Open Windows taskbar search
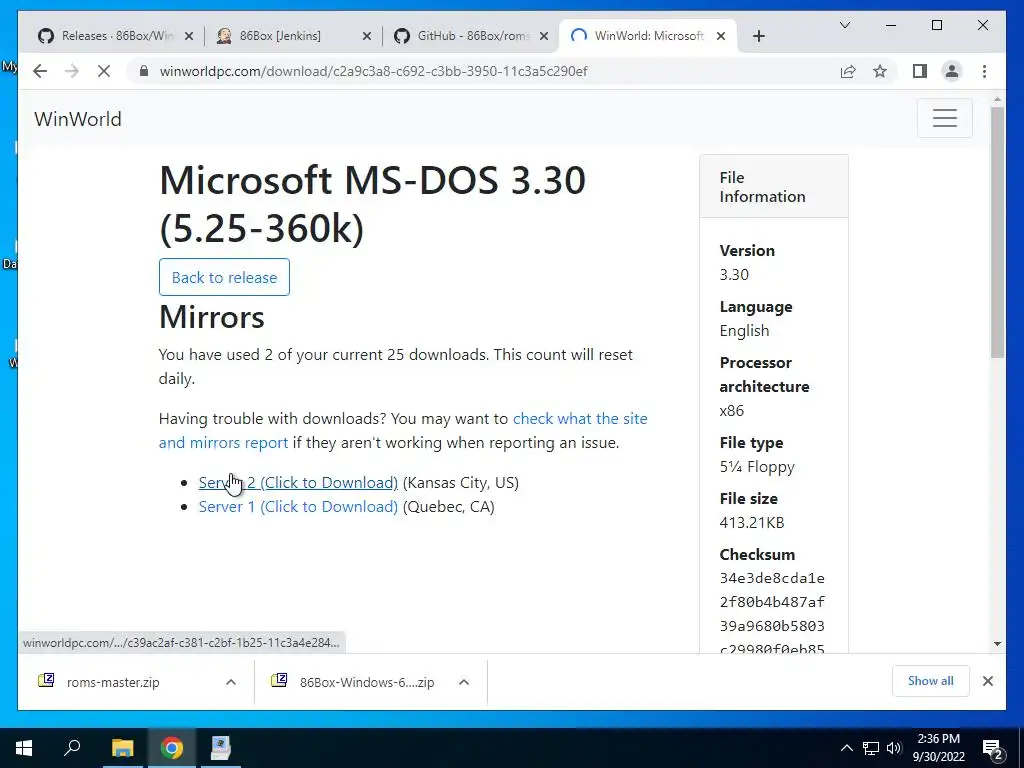The height and width of the screenshot is (768, 1024). coord(72,748)
